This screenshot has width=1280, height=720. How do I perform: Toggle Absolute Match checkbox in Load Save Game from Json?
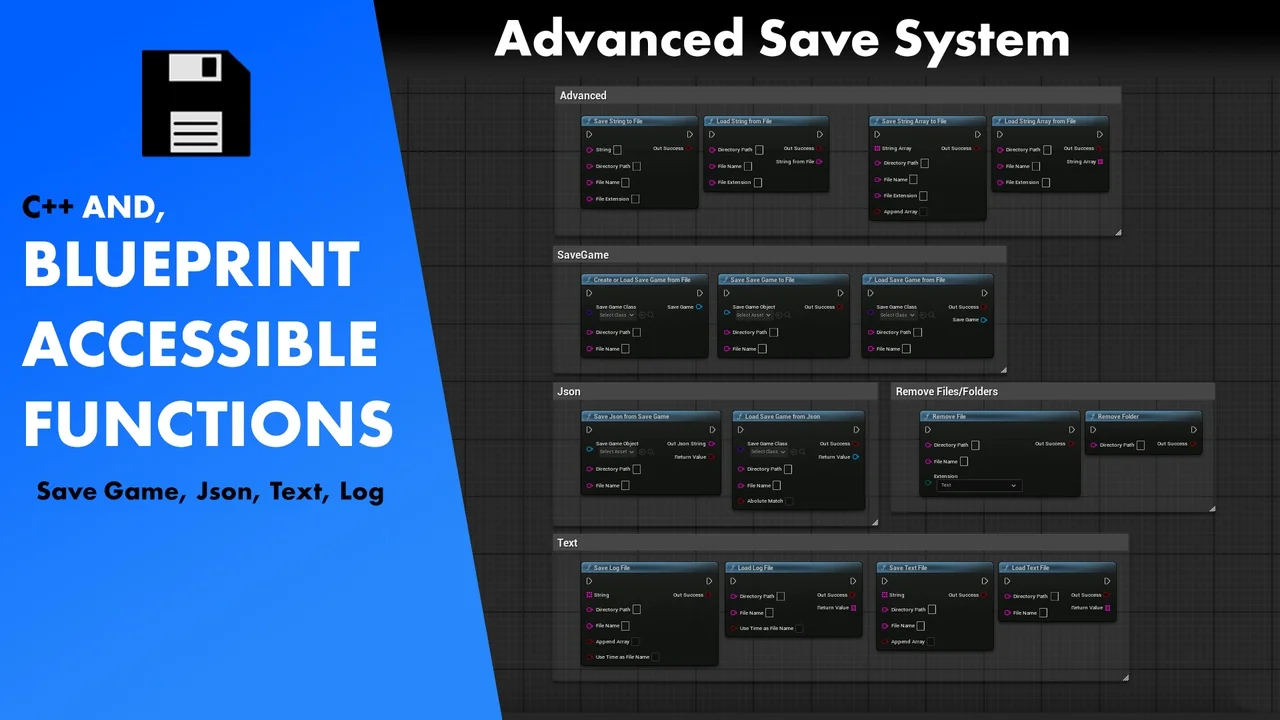(x=789, y=501)
